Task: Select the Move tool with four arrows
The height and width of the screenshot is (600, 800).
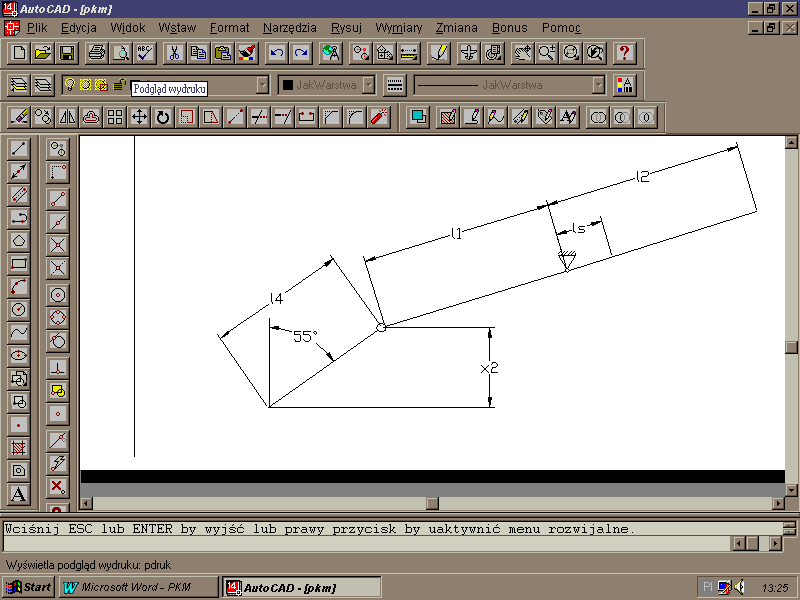Action: [139, 117]
